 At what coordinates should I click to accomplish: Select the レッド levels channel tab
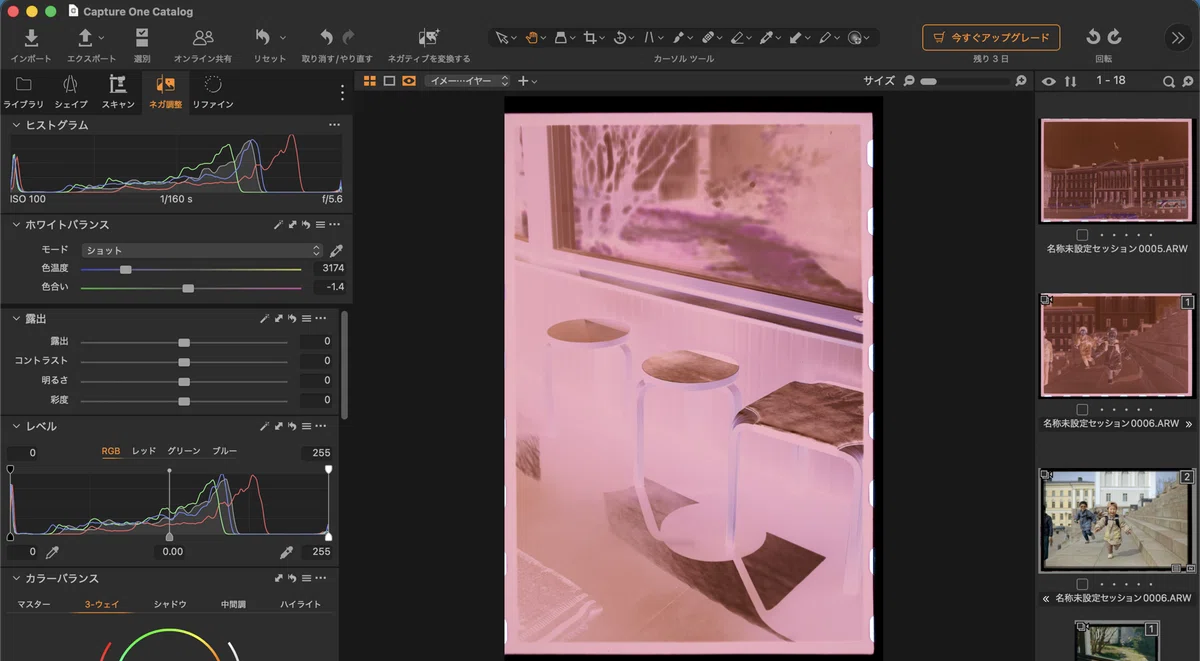pyautogui.click(x=144, y=452)
